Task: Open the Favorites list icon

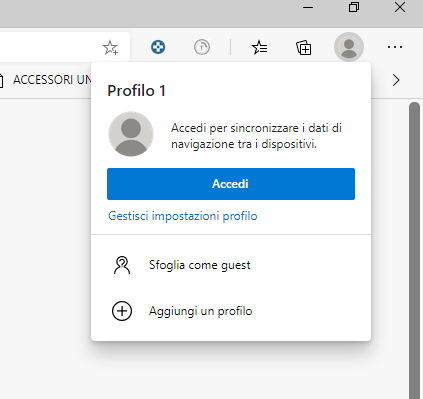Action: 260,47
